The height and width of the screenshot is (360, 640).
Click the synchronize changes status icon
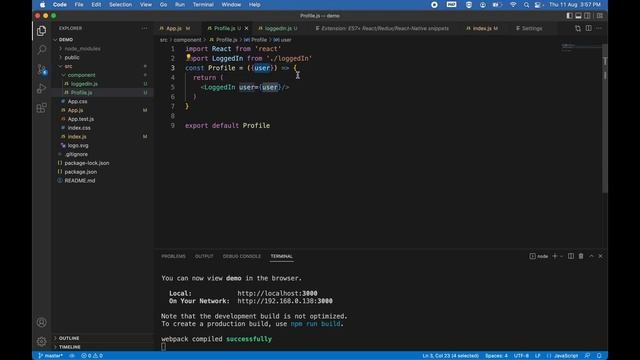72,356
